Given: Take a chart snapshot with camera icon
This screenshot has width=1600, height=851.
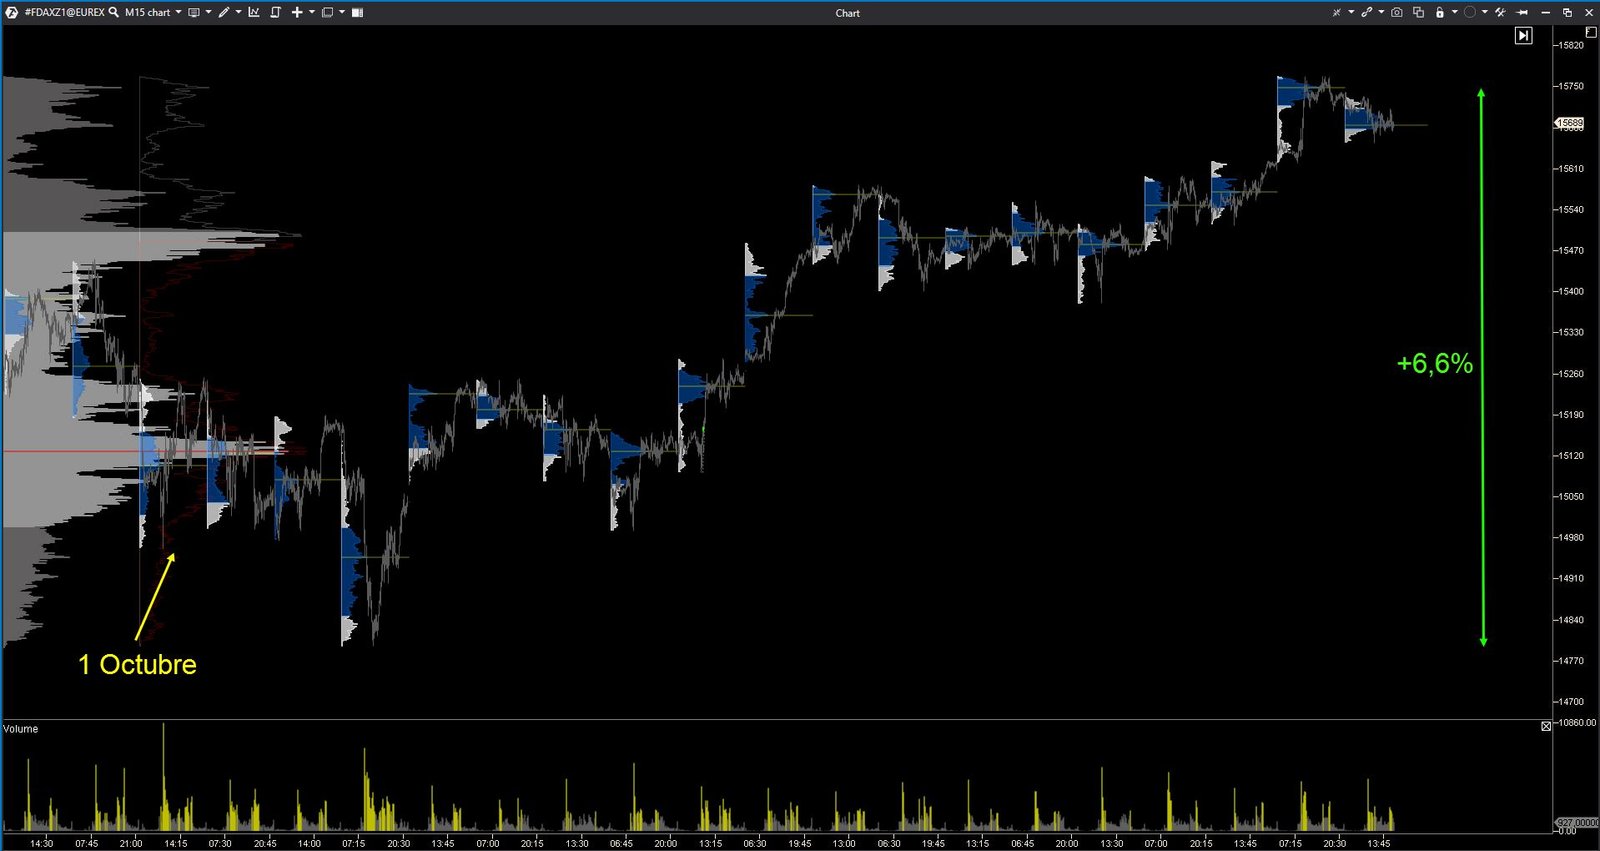Looking at the screenshot, I should [1397, 12].
